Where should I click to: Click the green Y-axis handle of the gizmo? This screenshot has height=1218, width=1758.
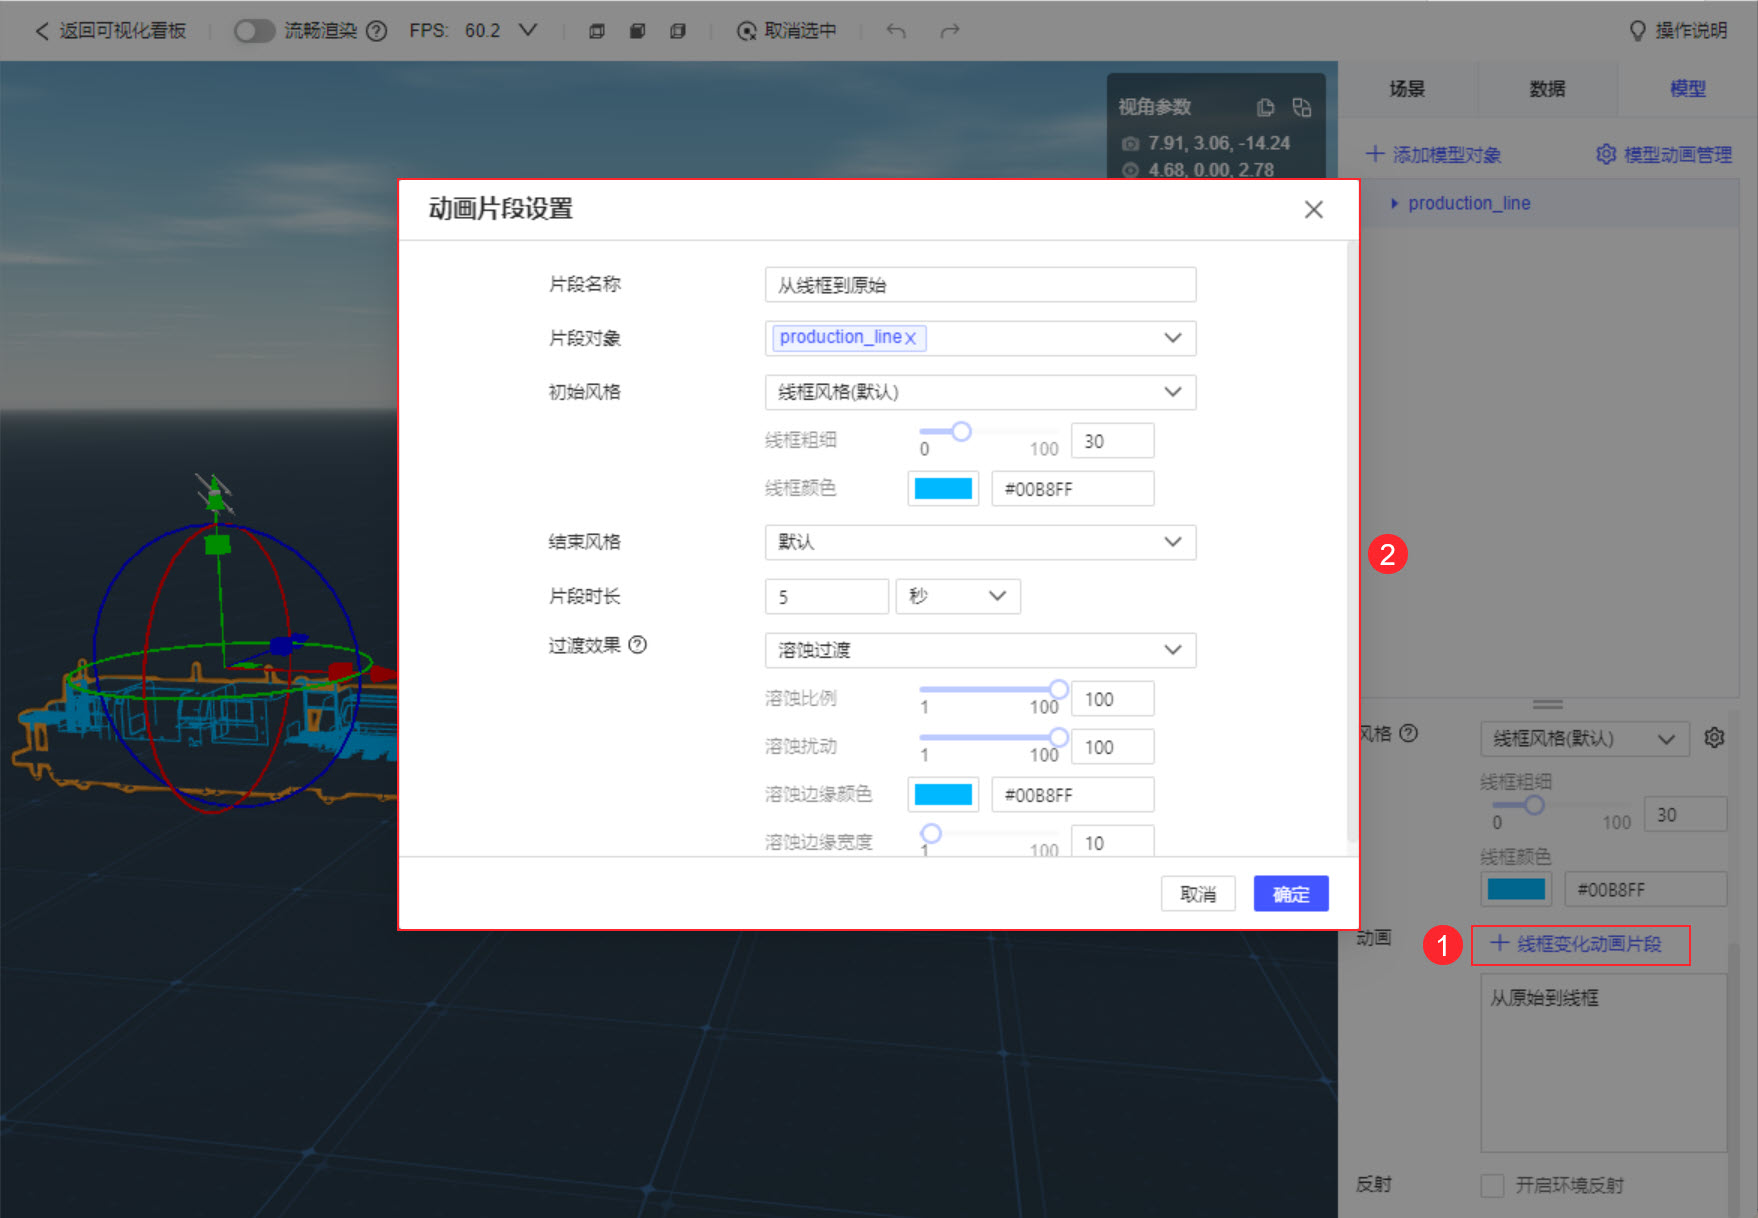(217, 544)
